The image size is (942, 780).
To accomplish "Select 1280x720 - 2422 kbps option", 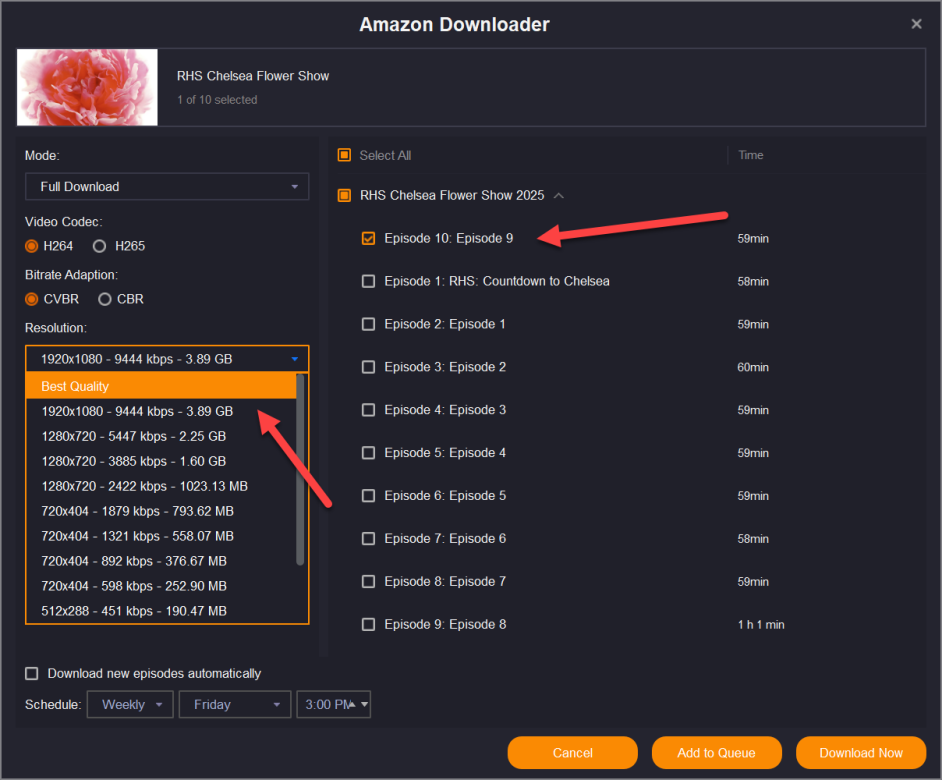I will [161, 486].
